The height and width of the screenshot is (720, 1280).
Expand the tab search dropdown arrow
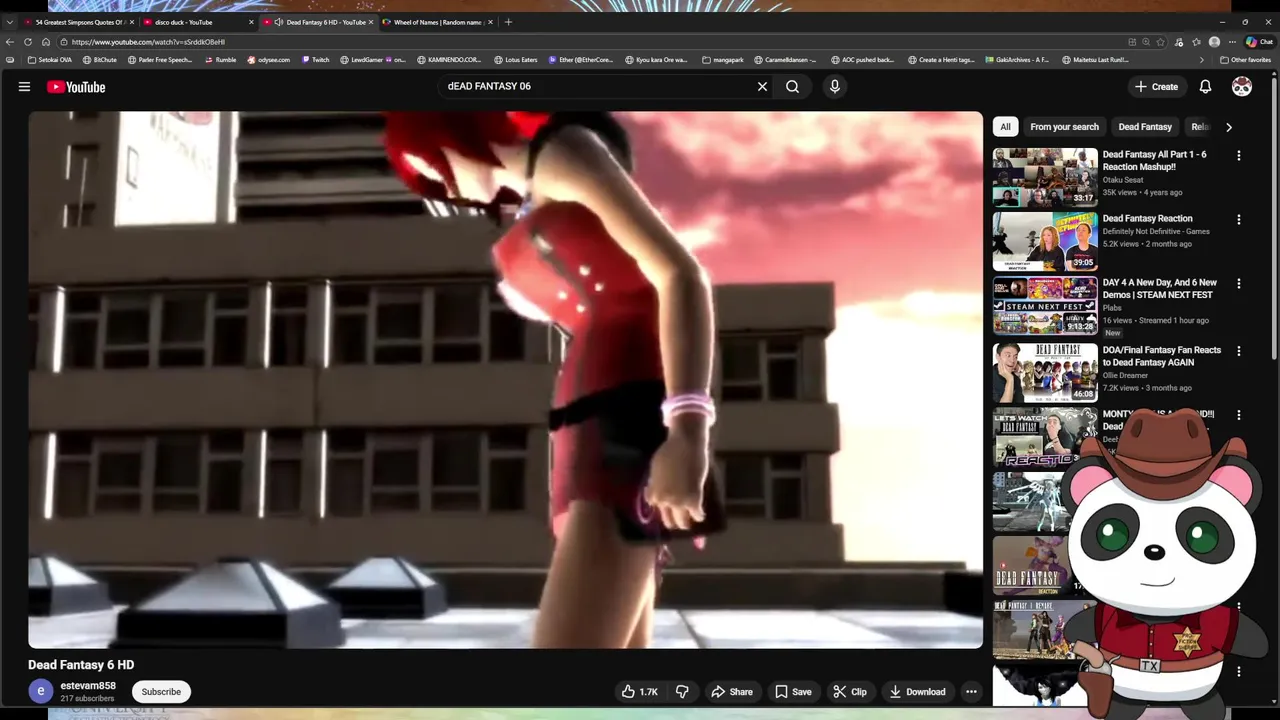tap(10, 22)
